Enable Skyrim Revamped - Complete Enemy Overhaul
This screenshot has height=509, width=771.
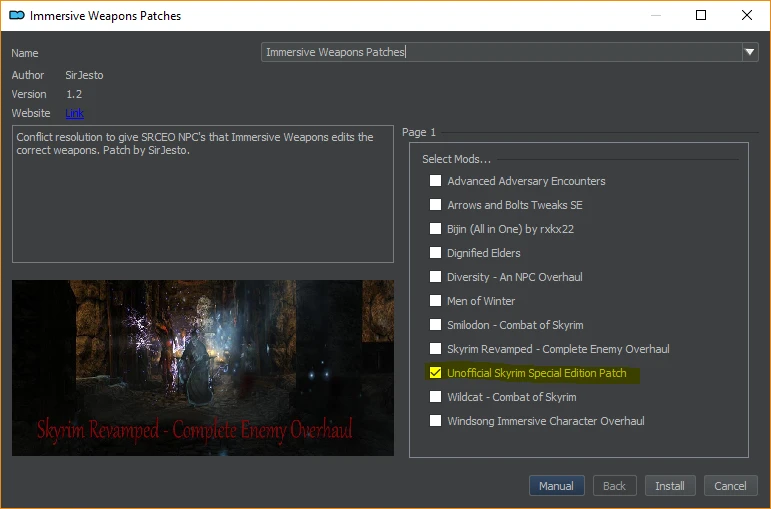435,349
